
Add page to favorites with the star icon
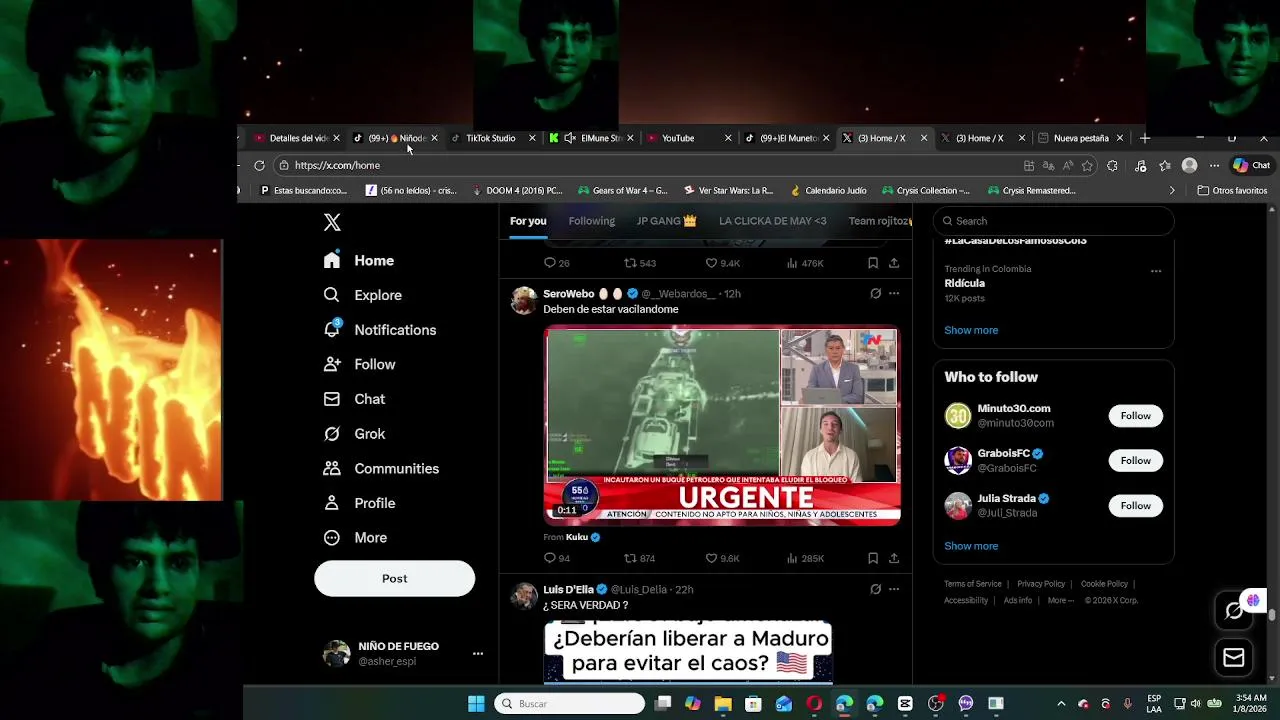(x=1087, y=166)
